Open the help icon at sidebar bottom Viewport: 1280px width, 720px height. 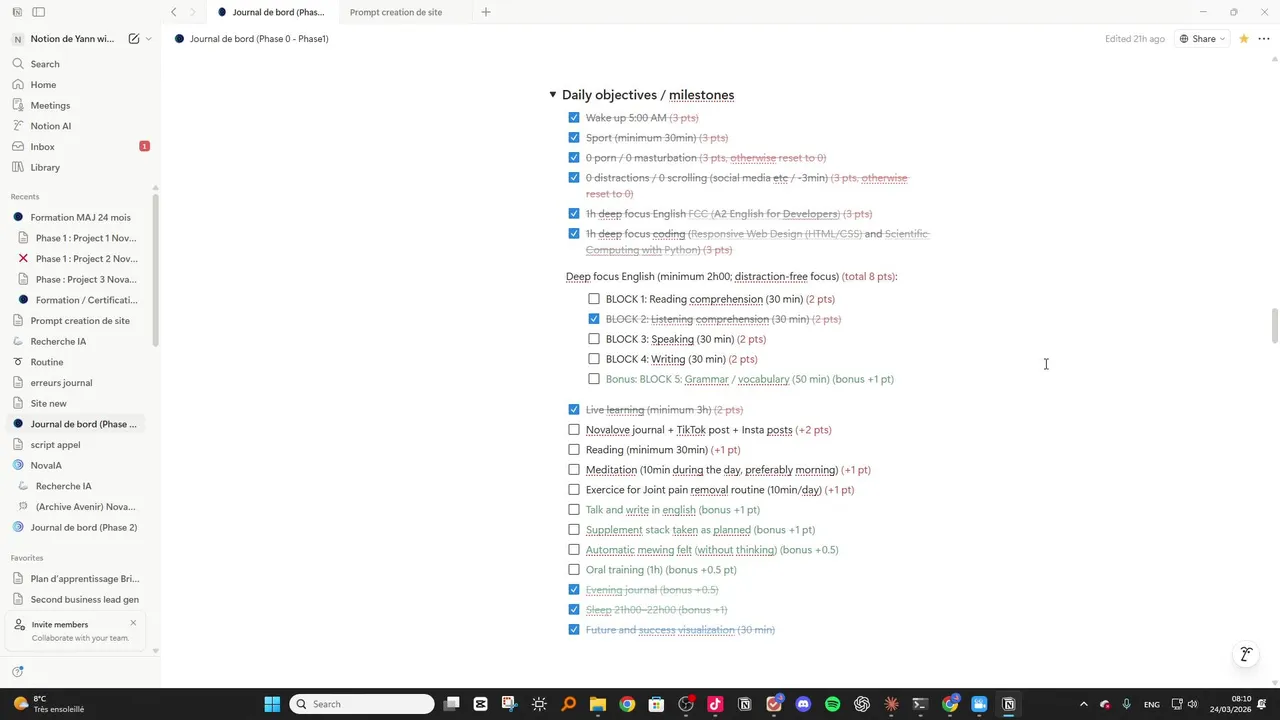pyautogui.click(x=17, y=672)
